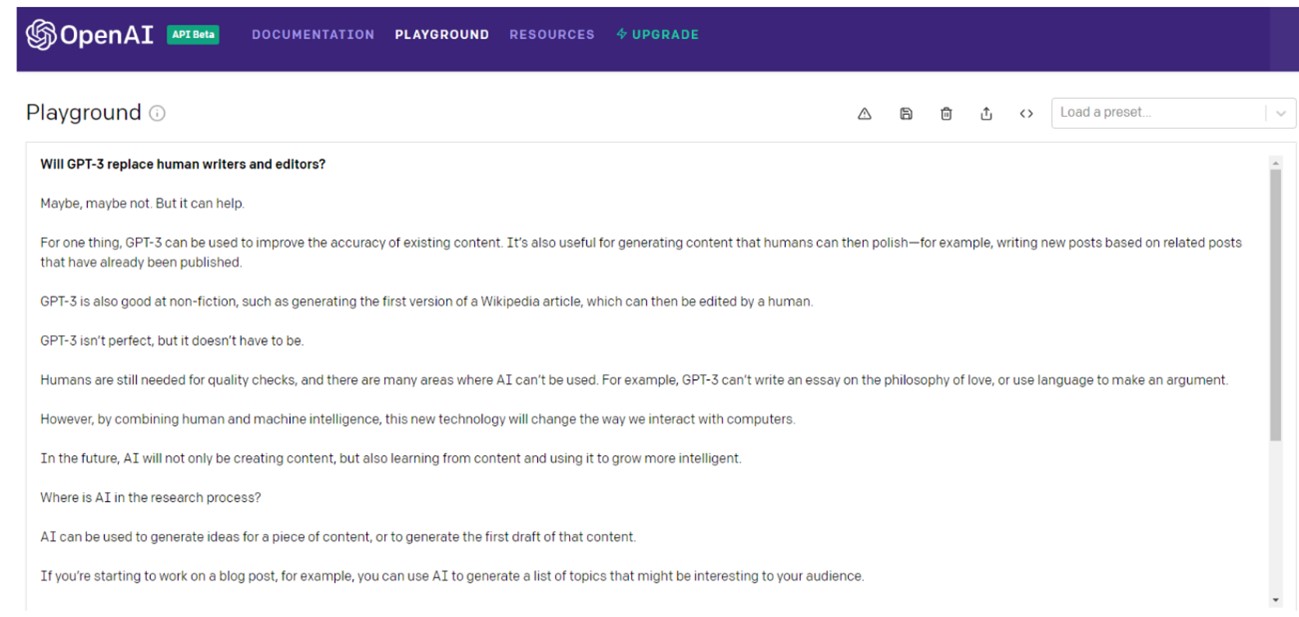Place cursor in 'Maybe, maybe not' line
Image resolution: width=1299 pixels, height=617 pixels.
click(142, 203)
